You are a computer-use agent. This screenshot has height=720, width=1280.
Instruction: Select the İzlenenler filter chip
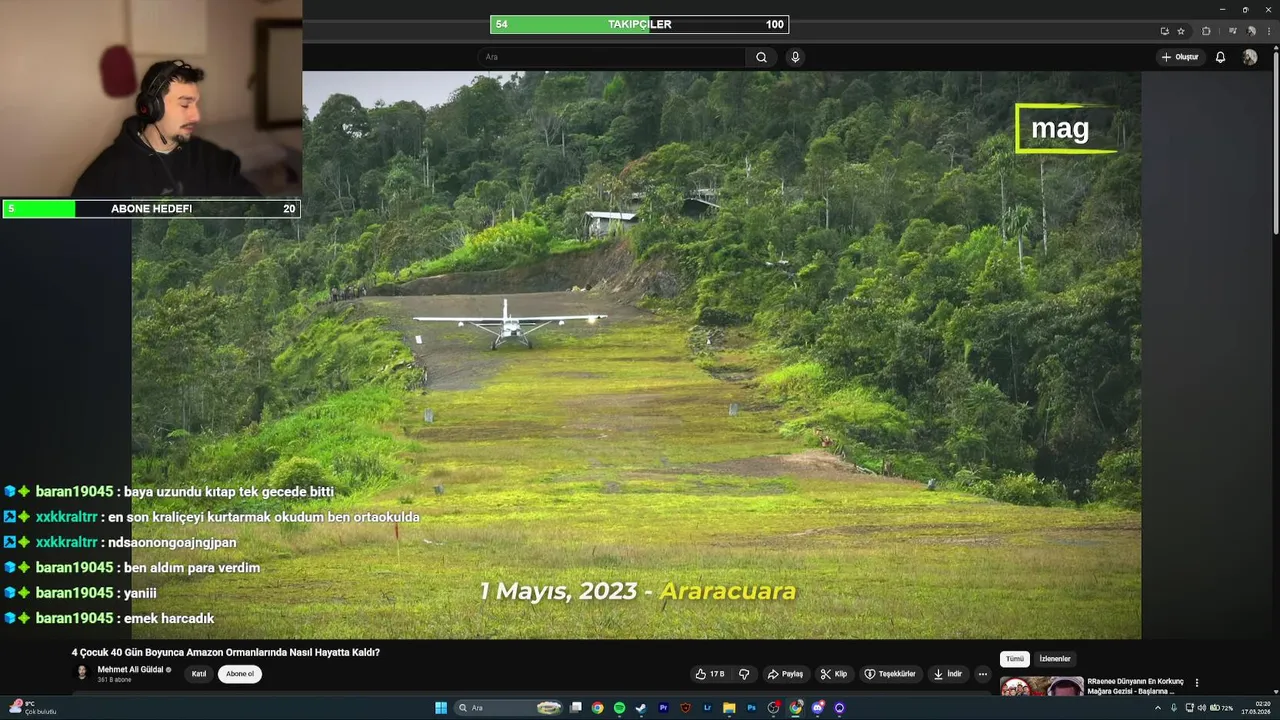point(1055,659)
